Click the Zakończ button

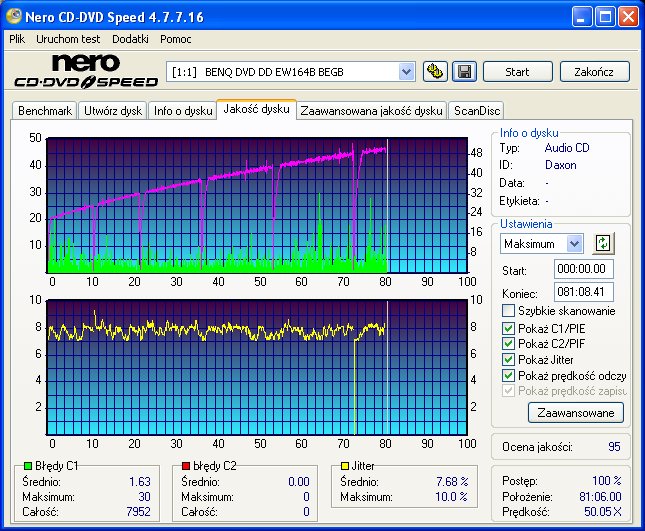coord(594,72)
